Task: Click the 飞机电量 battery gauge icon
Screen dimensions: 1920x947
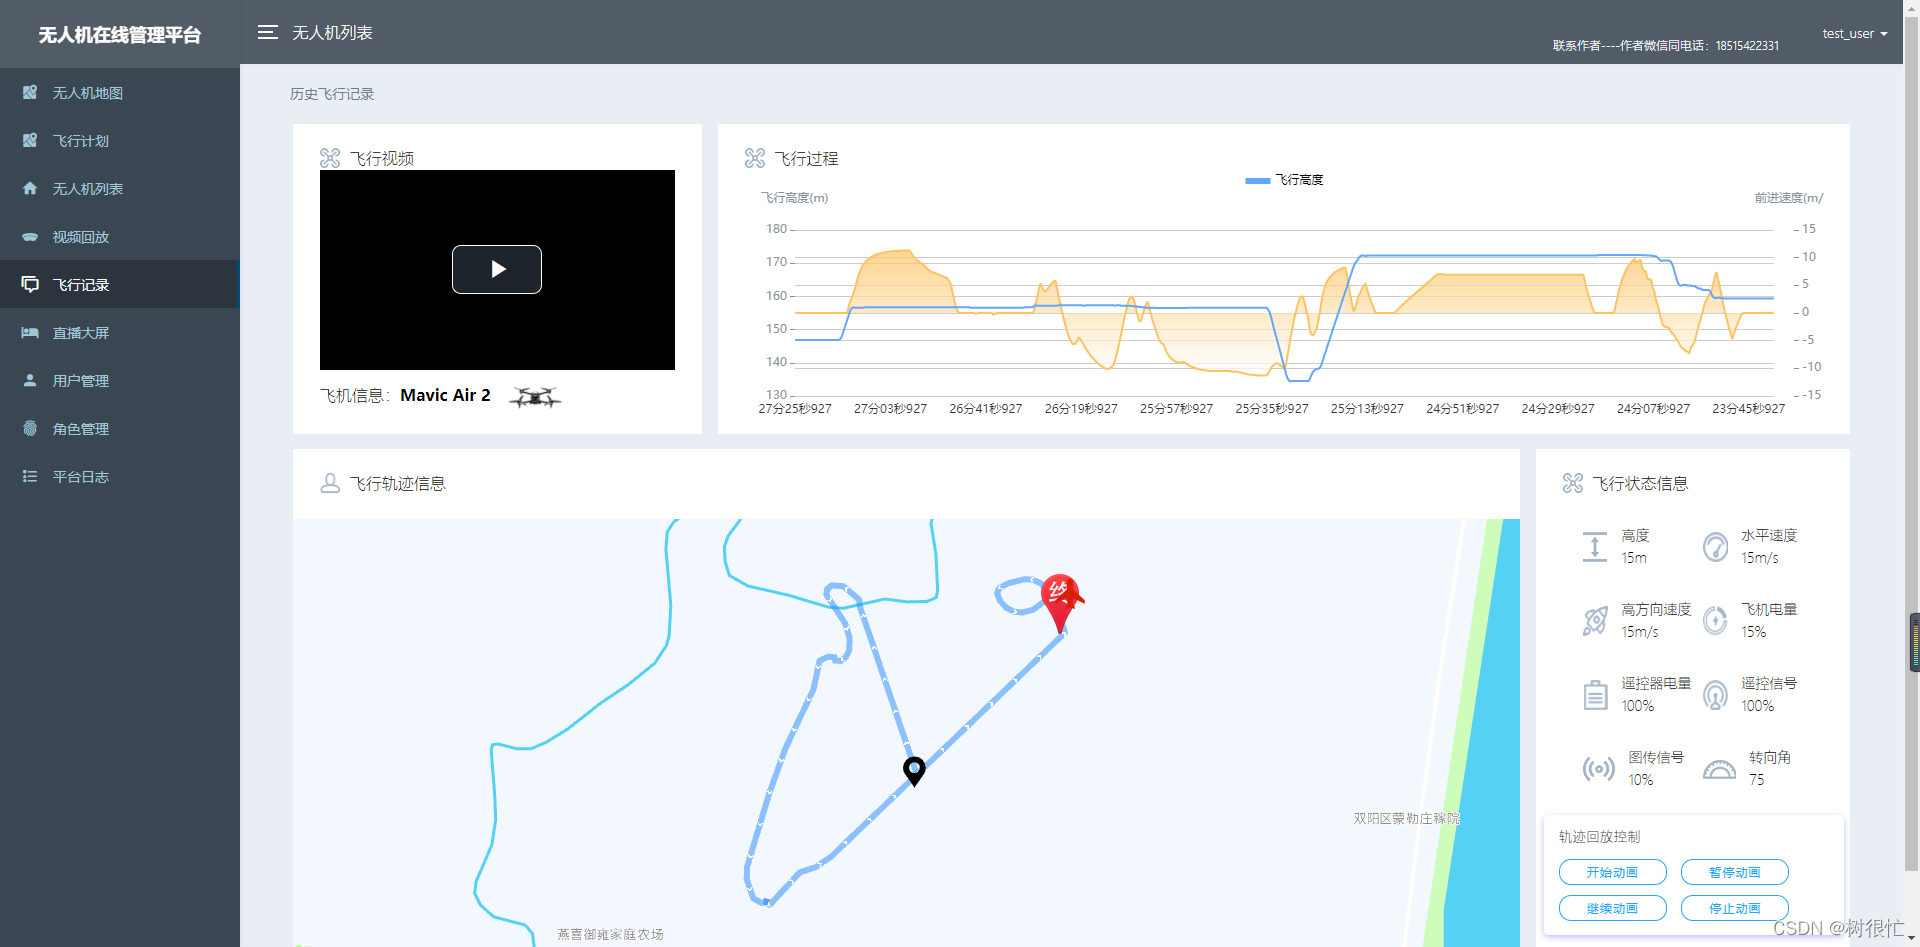Action: pos(1715,621)
